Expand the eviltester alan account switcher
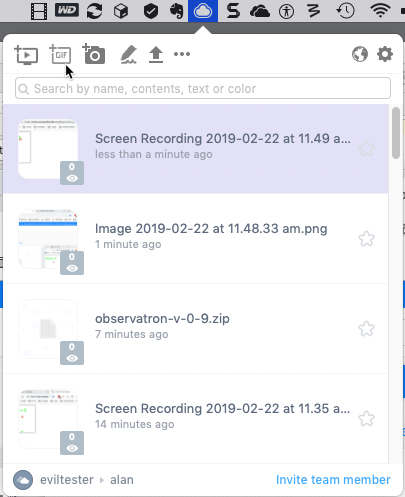Screen dimensions: 405x497 73,480
